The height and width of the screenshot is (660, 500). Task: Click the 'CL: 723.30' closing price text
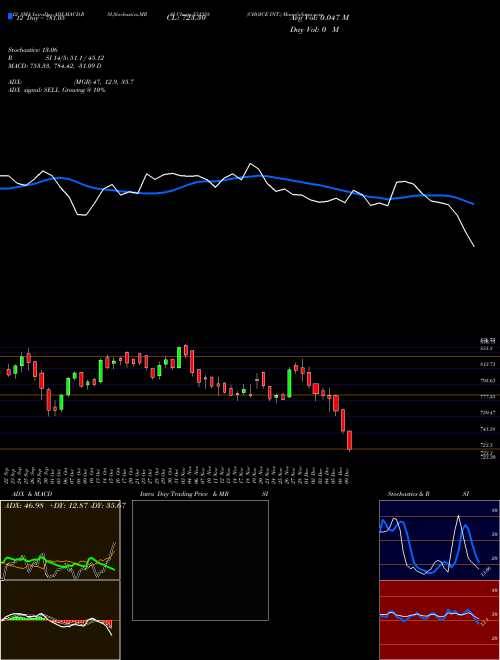[186, 18]
